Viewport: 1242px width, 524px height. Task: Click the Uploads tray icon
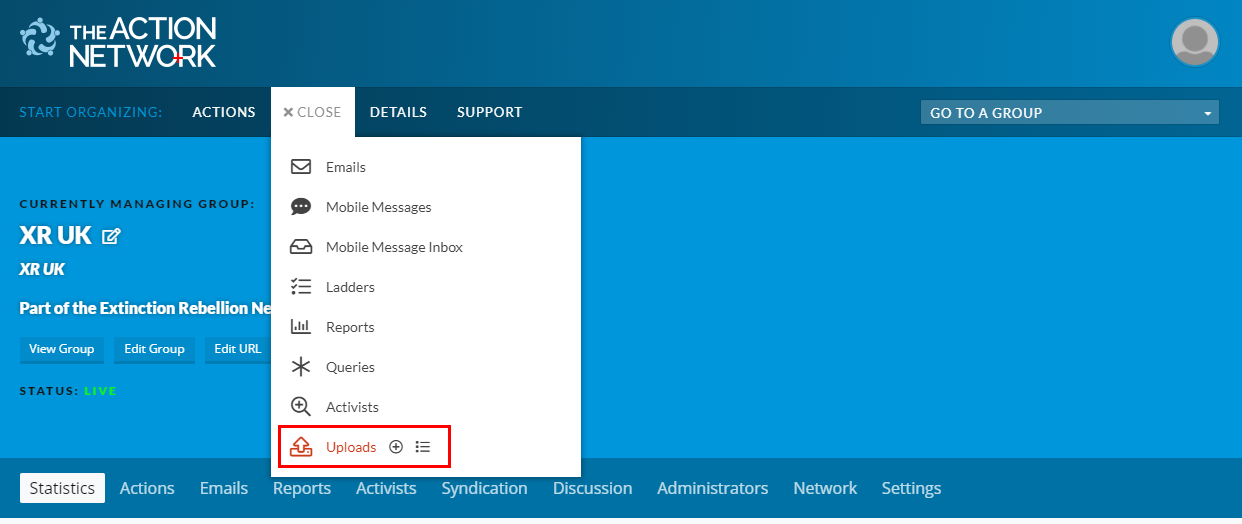click(x=301, y=447)
